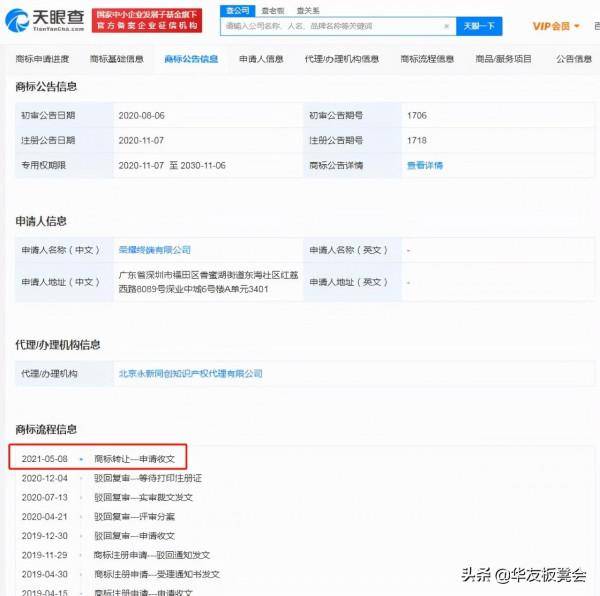Image resolution: width=600 pixels, height=596 pixels.
Task: Select the 2020-07-13 实审裁文发文 entry
Action: point(107,497)
